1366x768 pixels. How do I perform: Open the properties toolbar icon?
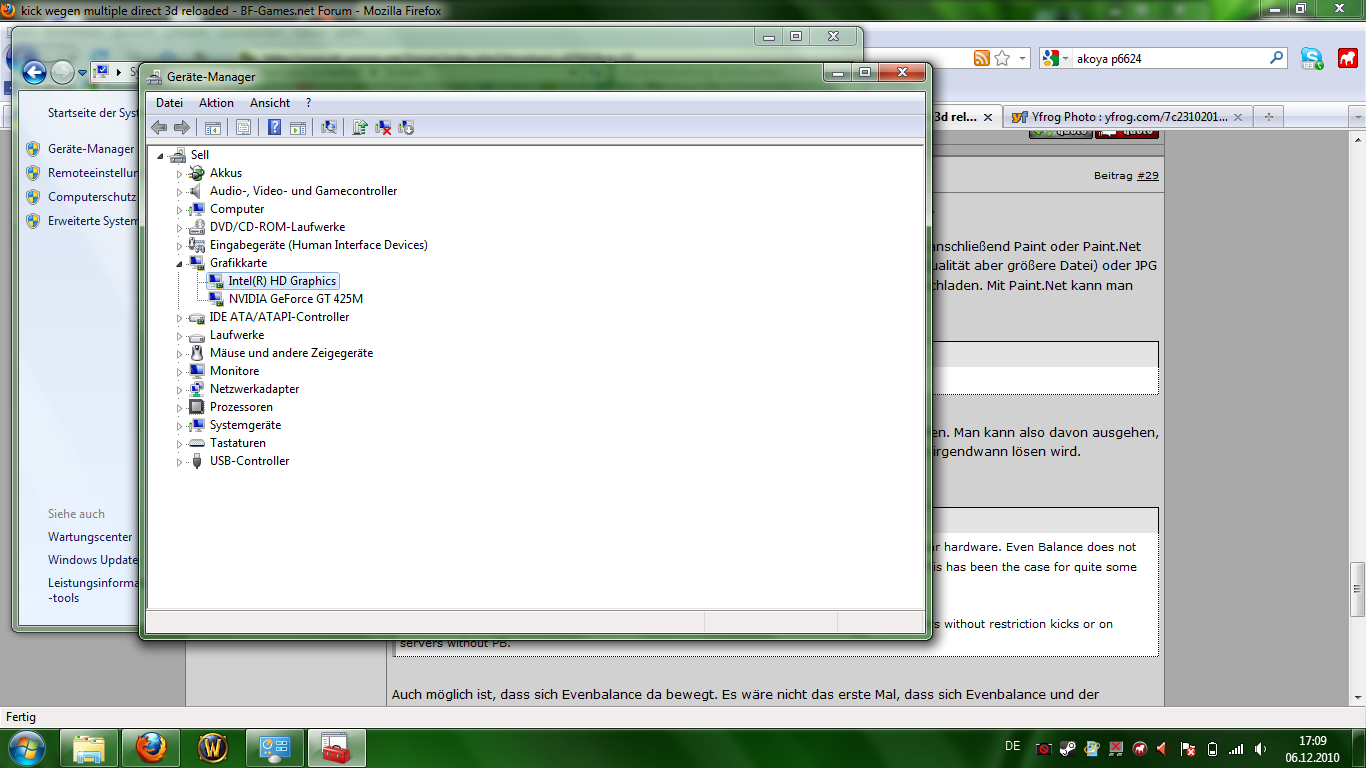pos(243,127)
